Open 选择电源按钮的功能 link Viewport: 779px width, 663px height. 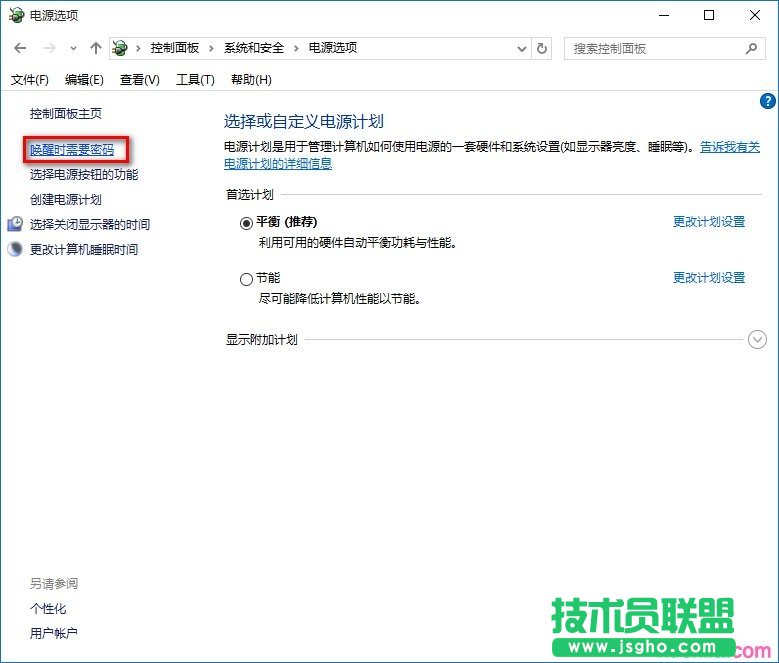coord(84,175)
